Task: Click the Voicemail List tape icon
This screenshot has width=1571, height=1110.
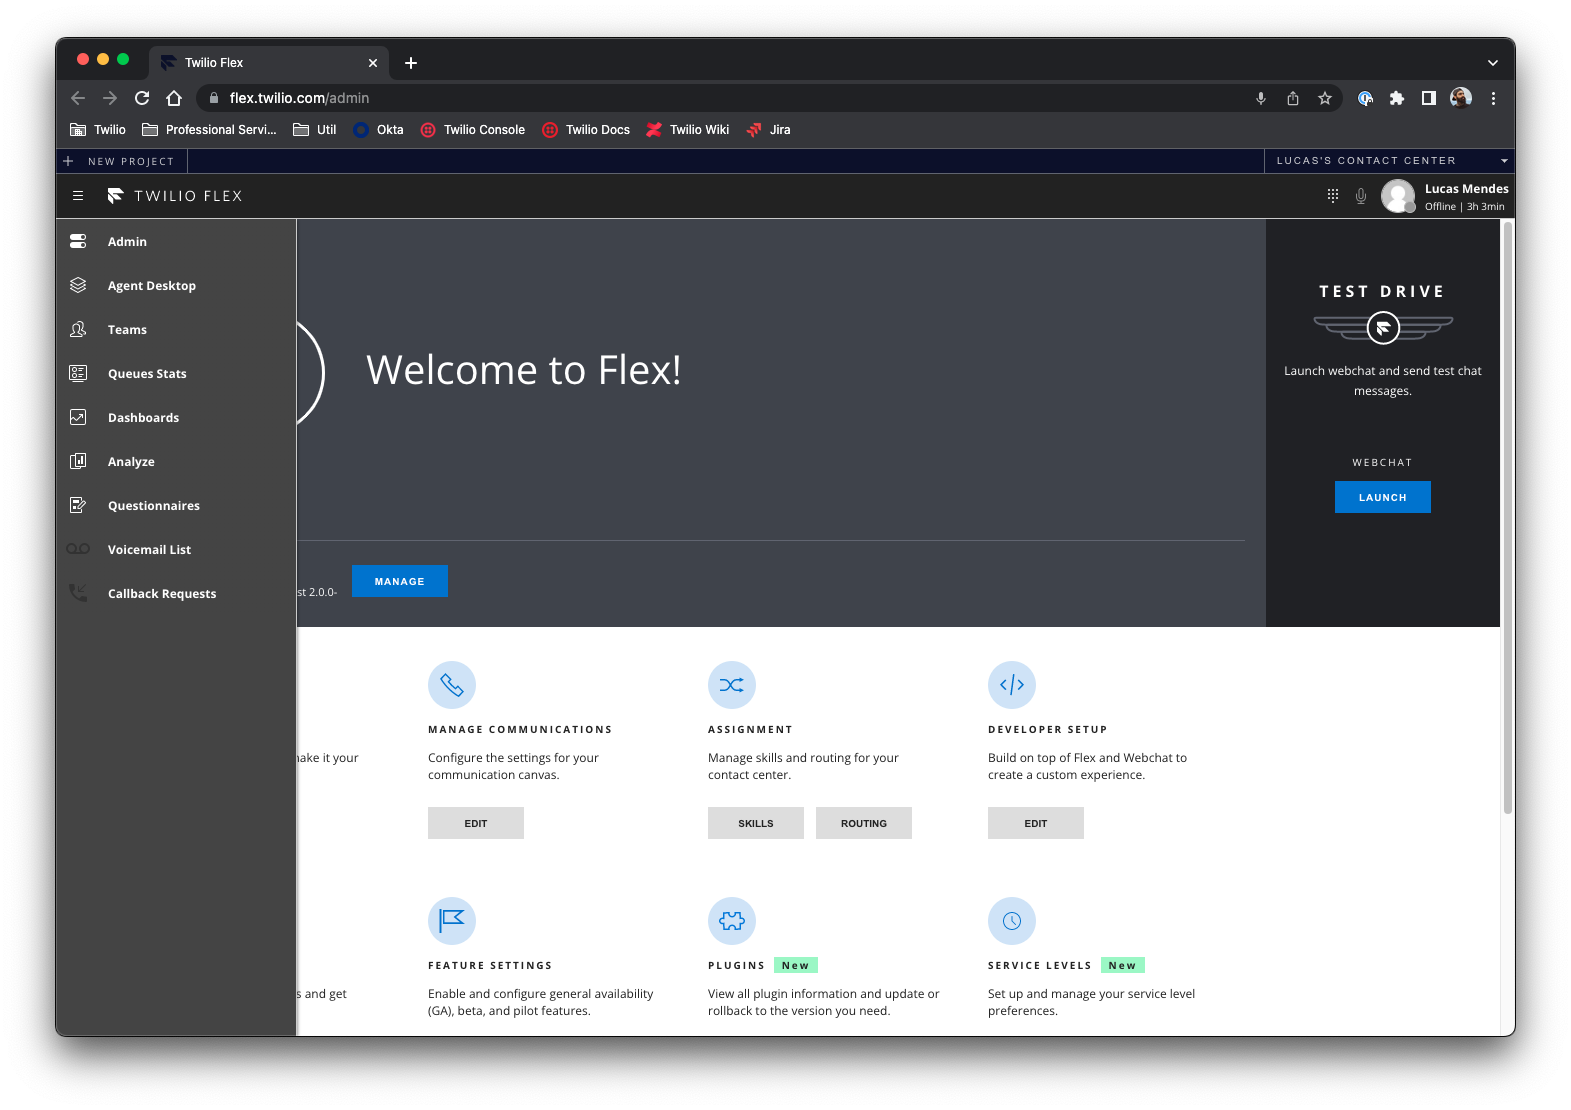Action: coord(78,549)
